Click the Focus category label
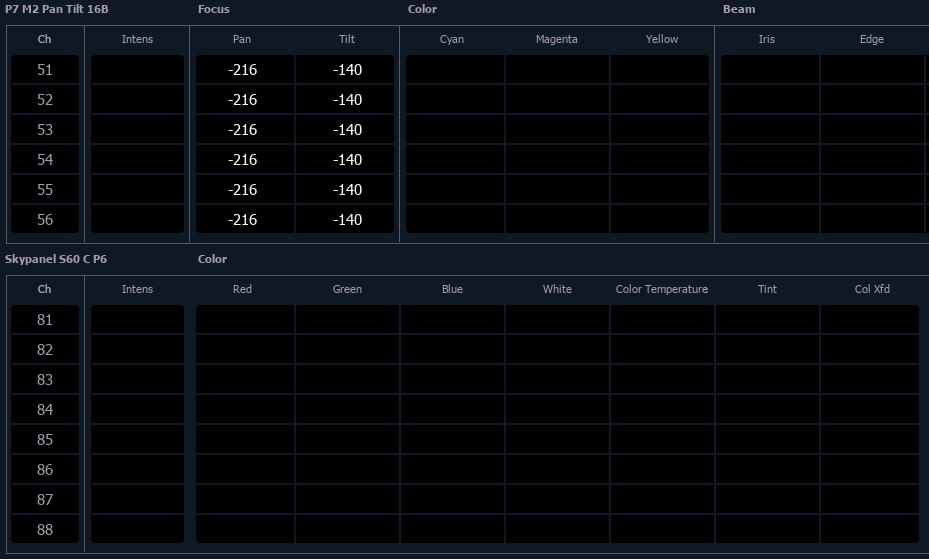 tap(213, 9)
